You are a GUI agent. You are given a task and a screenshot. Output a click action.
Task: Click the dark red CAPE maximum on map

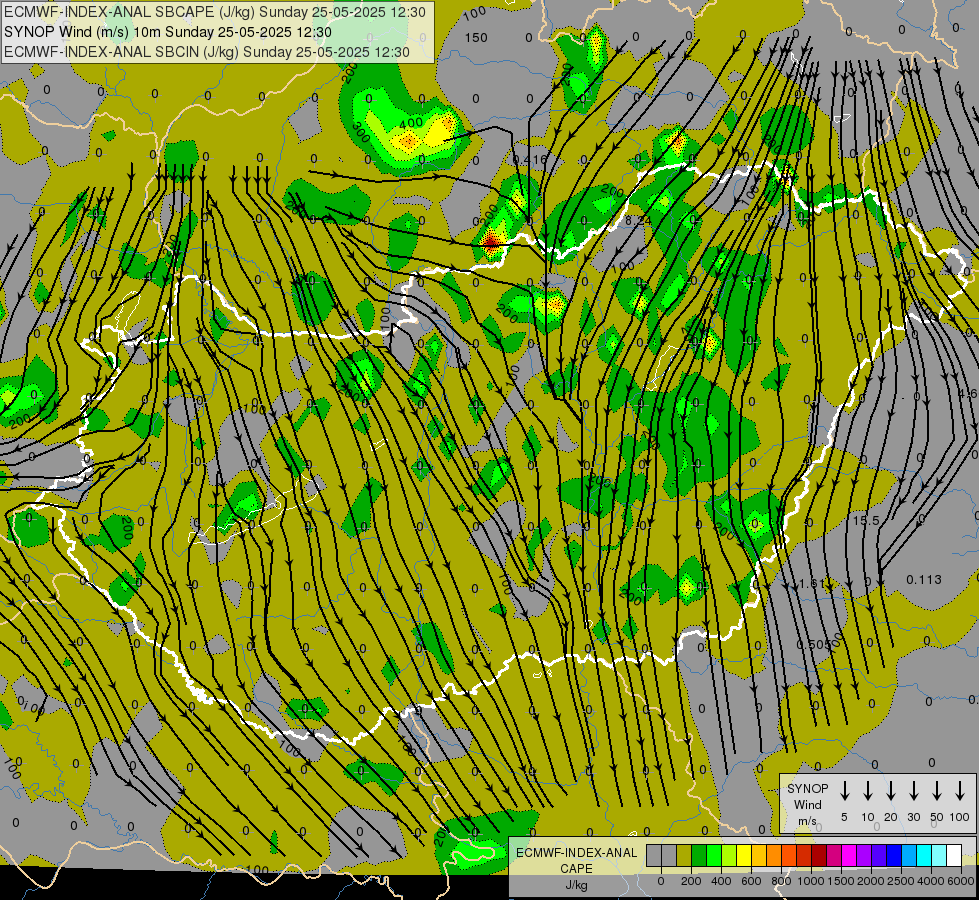[x=491, y=241]
